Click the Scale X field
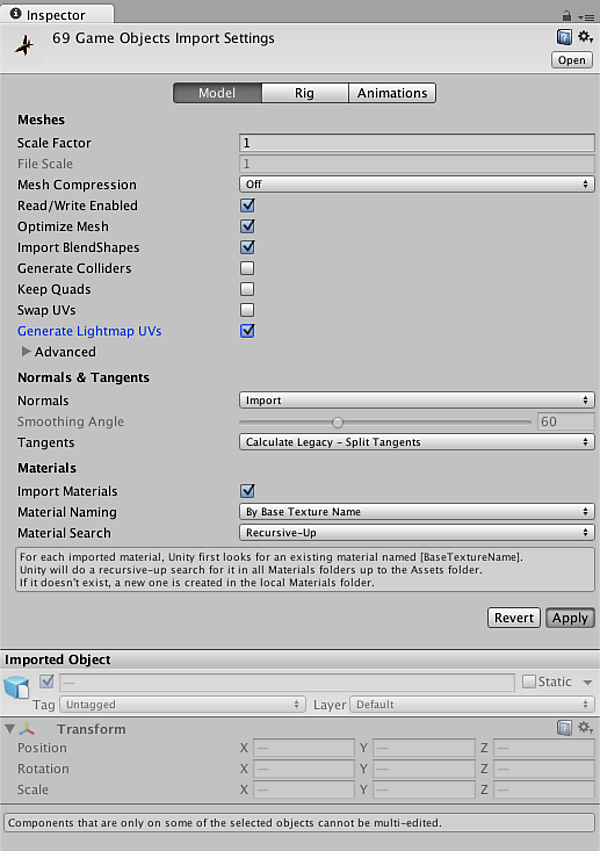The image size is (600, 851). (304, 790)
